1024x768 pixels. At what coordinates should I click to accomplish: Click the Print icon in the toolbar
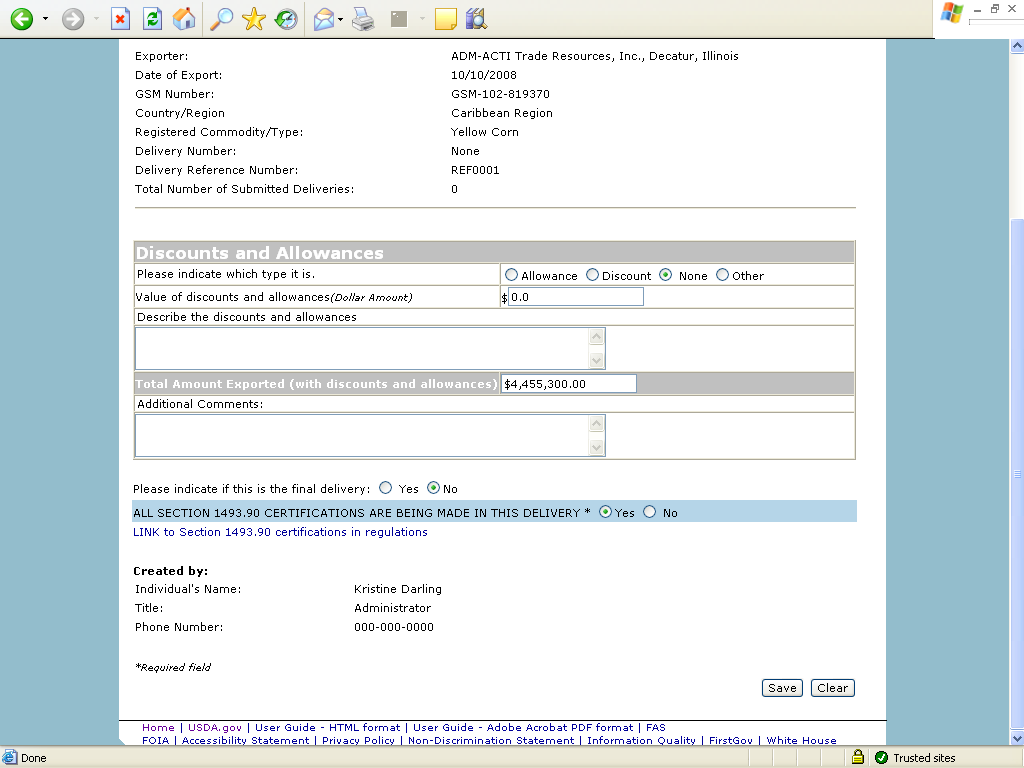click(x=363, y=19)
